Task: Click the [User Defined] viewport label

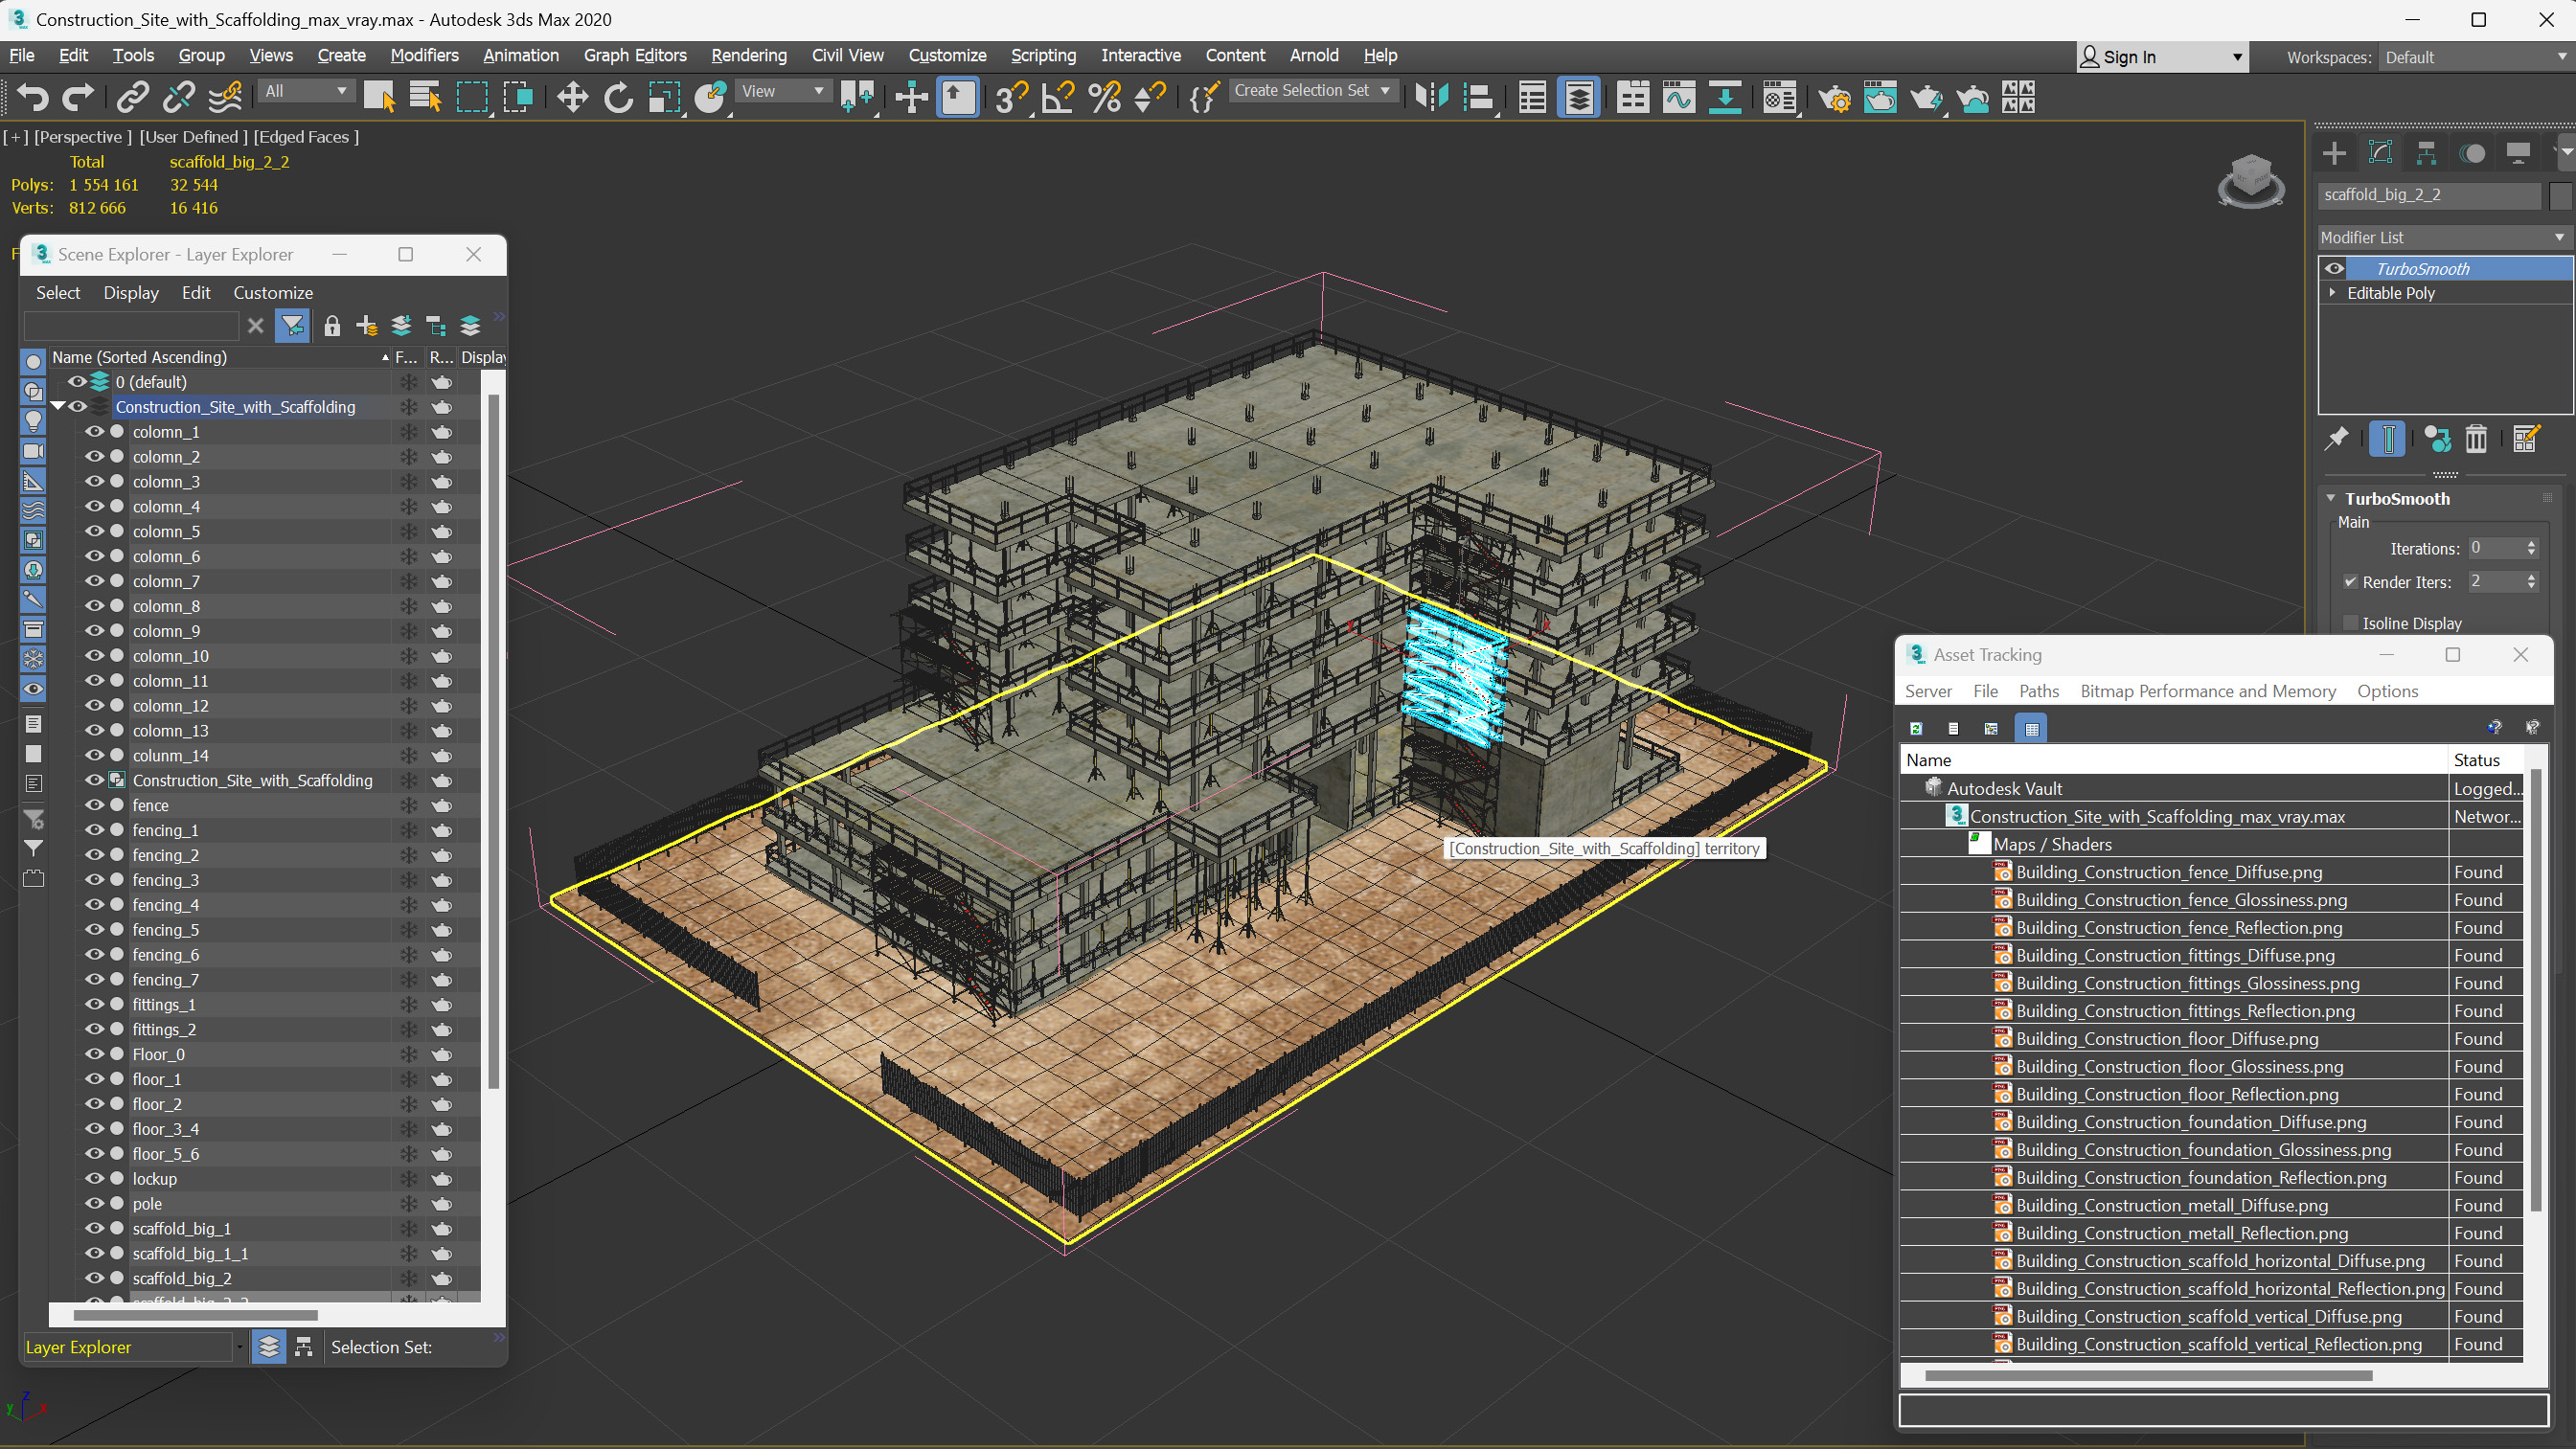Action: (x=194, y=137)
